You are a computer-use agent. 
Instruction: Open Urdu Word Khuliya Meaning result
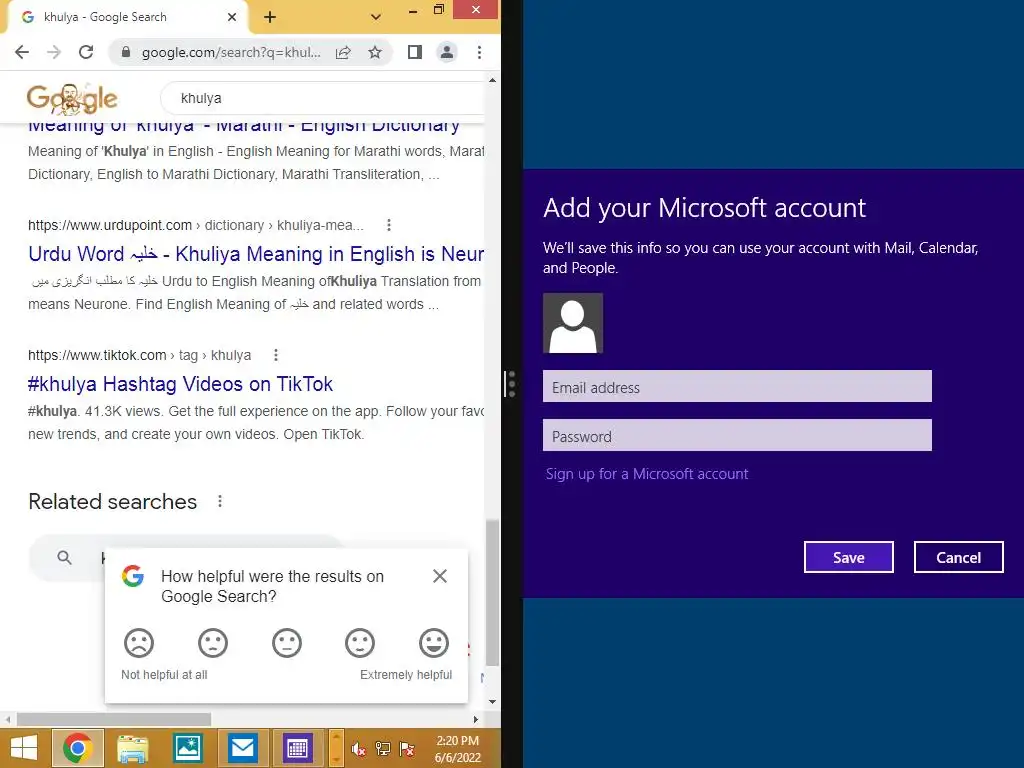[256, 253]
